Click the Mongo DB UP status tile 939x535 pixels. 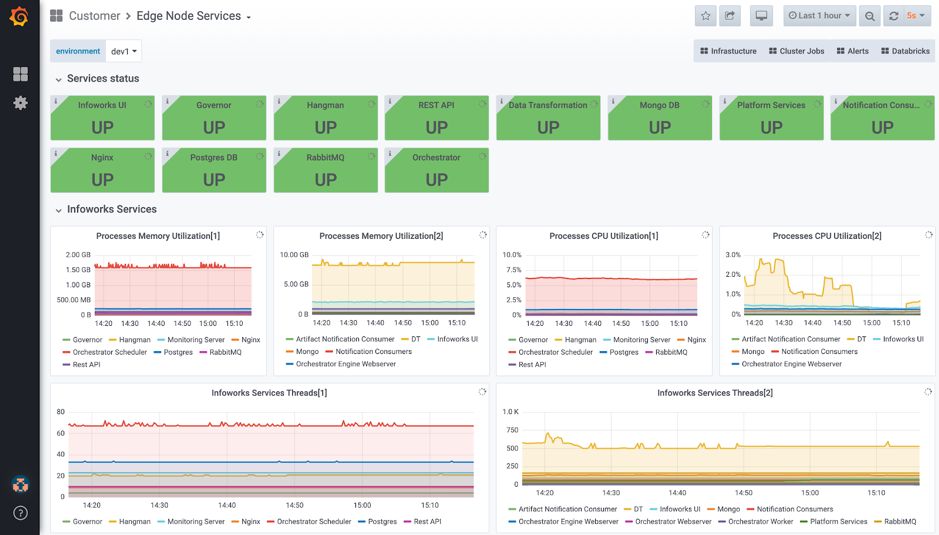659,118
